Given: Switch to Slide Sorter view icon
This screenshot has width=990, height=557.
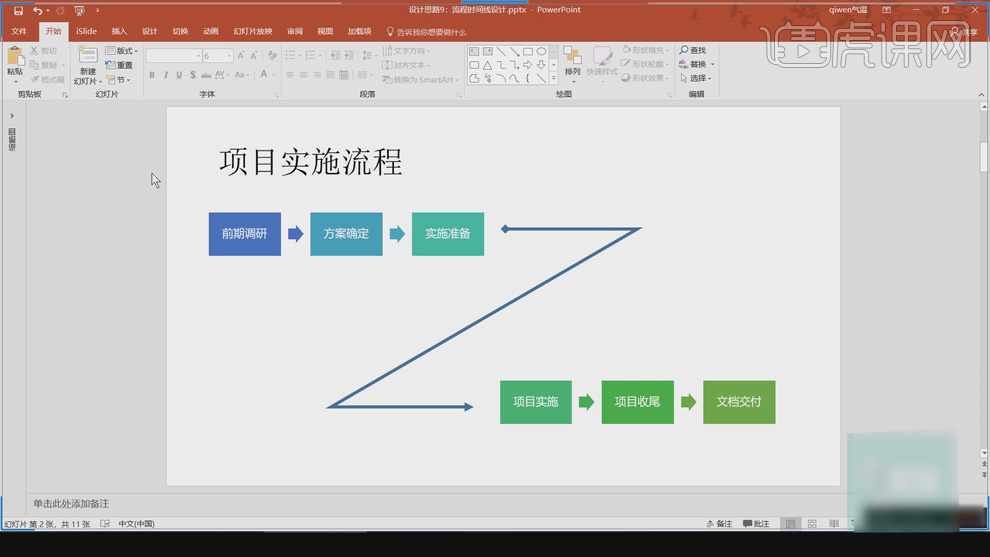Looking at the screenshot, I should (x=812, y=524).
